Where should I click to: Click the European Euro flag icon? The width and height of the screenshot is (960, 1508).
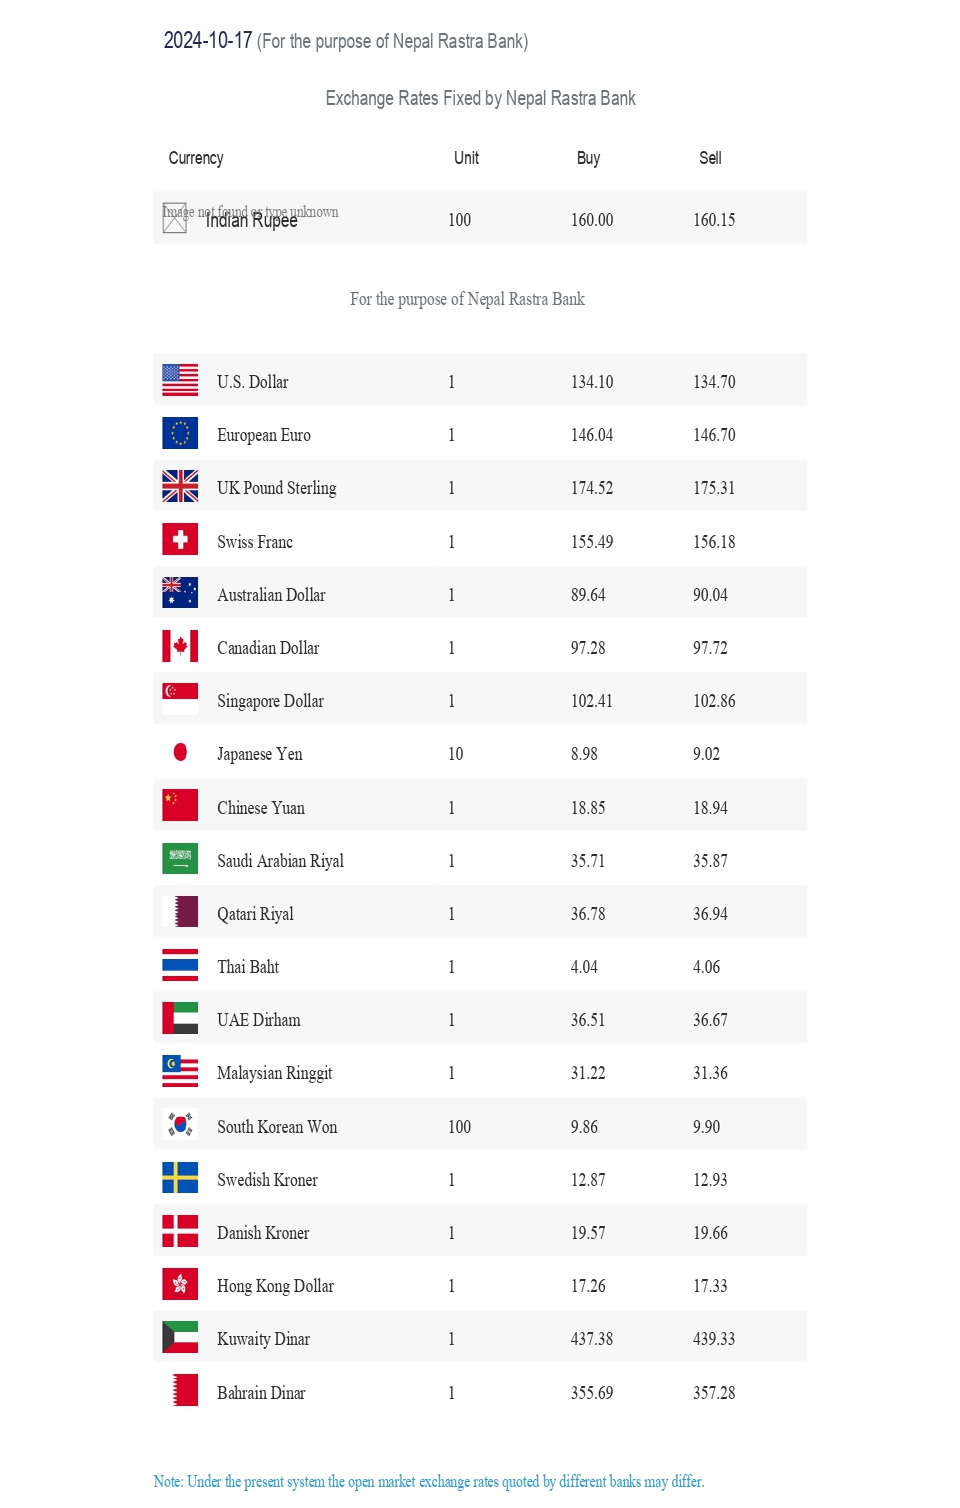coord(180,433)
